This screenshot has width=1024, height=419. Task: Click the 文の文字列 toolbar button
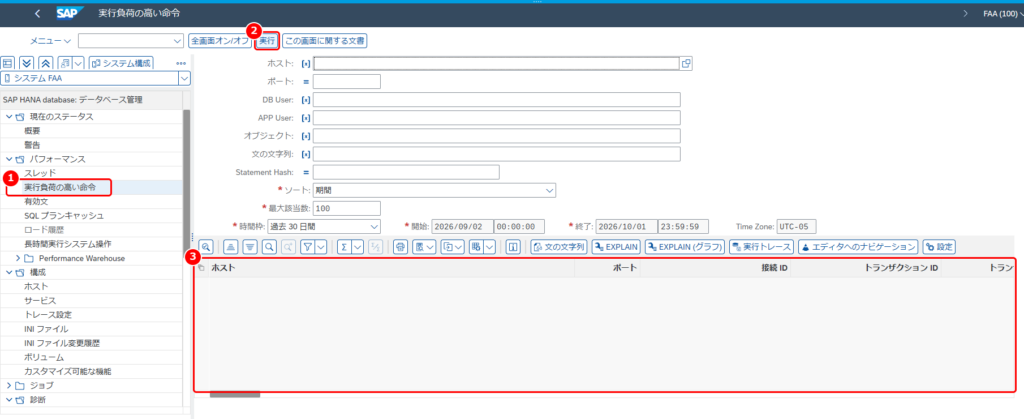(559, 247)
